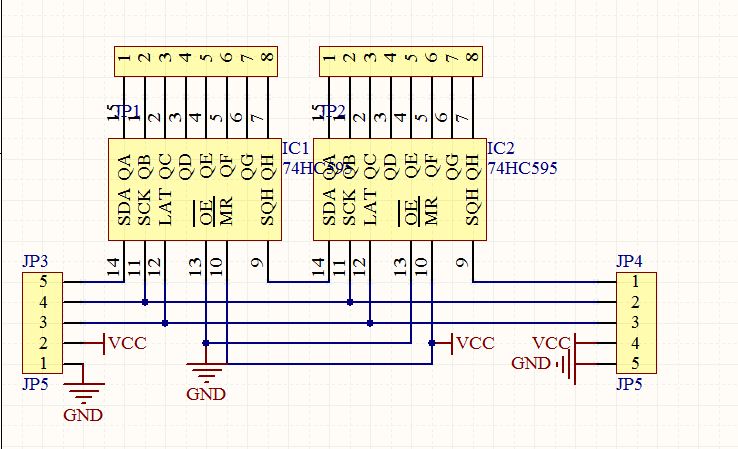Click the junction dot under IC2 SCK pin 11
Screen dimensions: 738x449
pos(350,302)
